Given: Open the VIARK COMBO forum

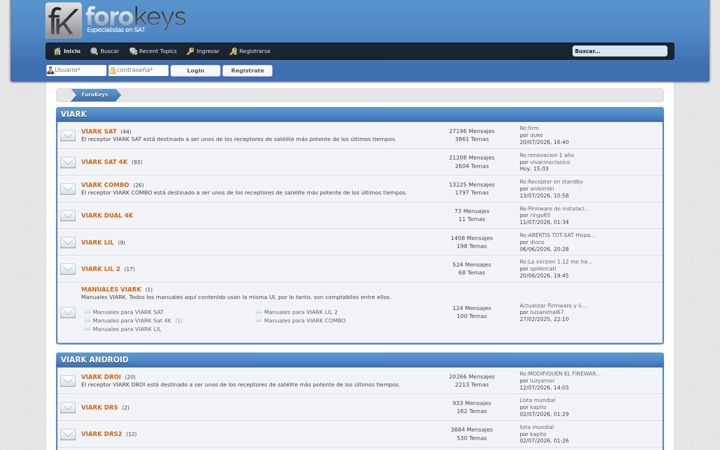Looking at the screenshot, I should (x=105, y=185).
